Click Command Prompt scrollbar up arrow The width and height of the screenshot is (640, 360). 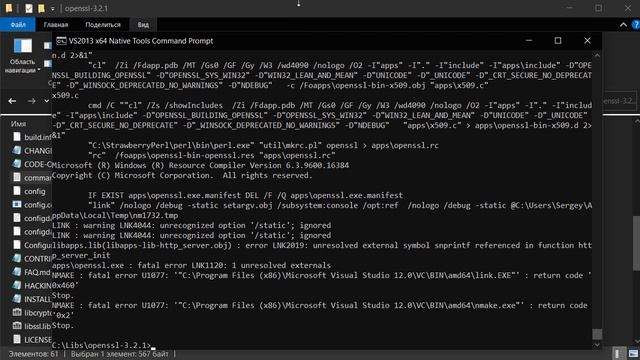(597, 55)
